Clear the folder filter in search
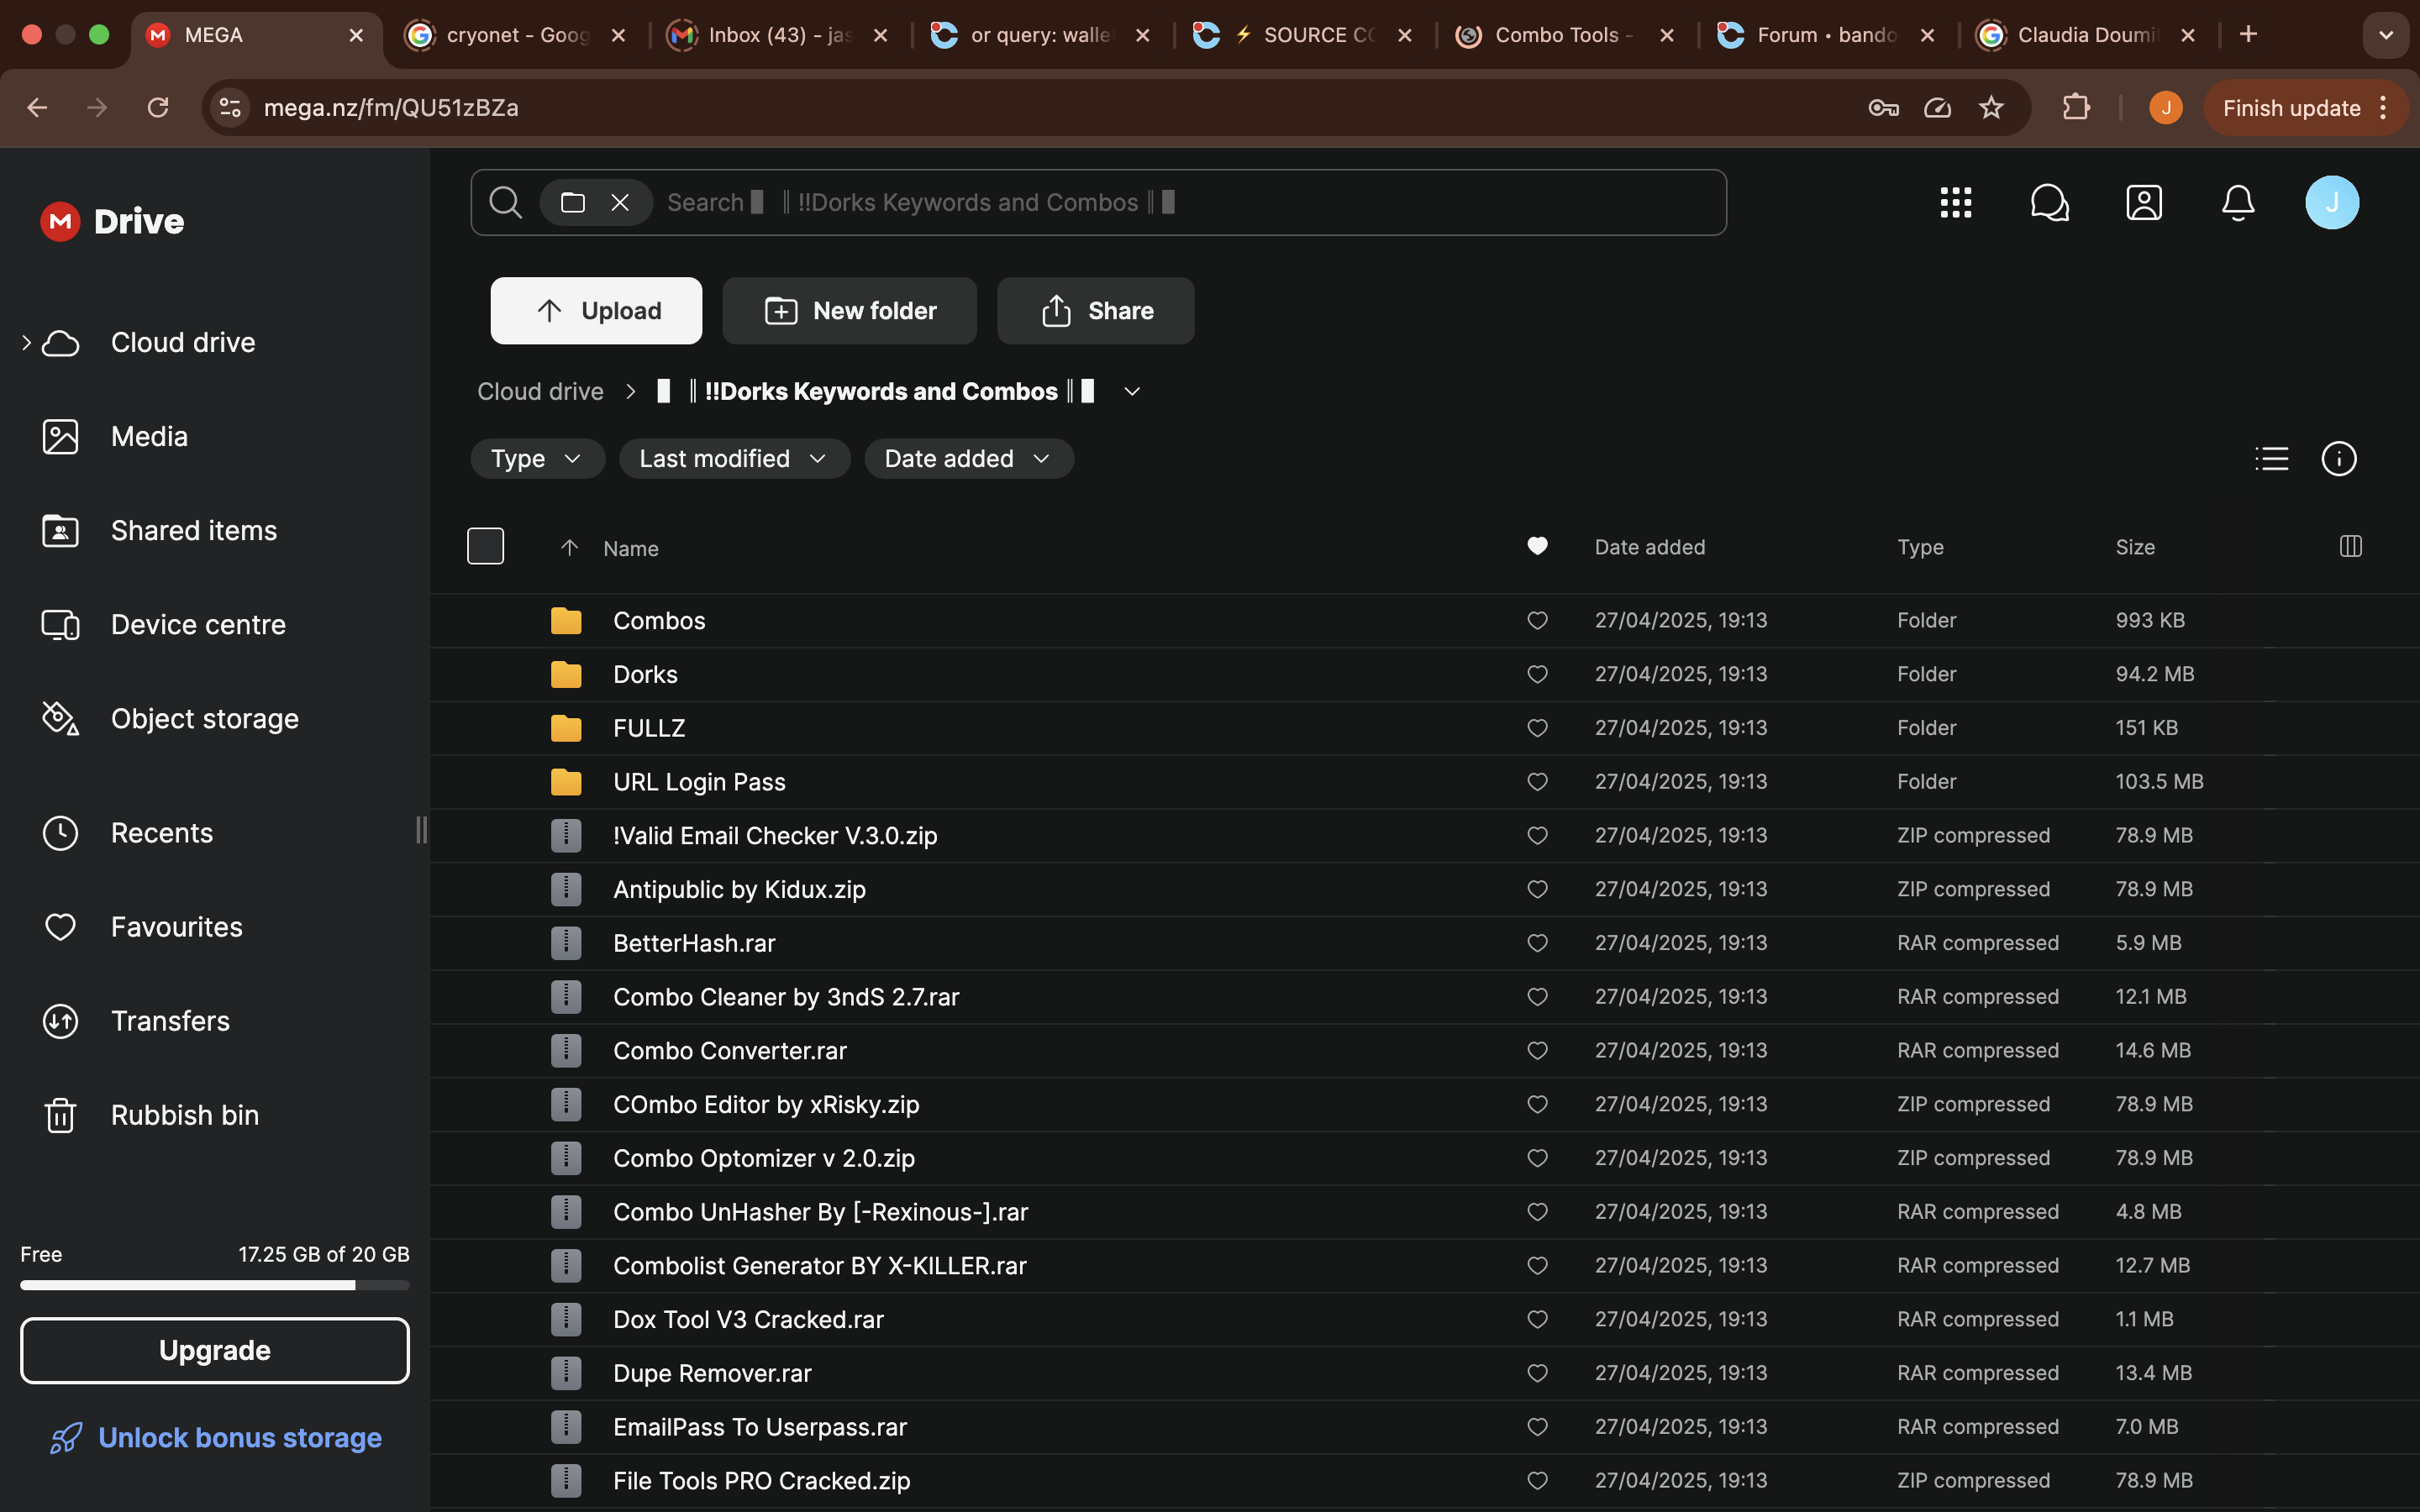Screen dimensions: 2420x1512 (x=620, y=203)
